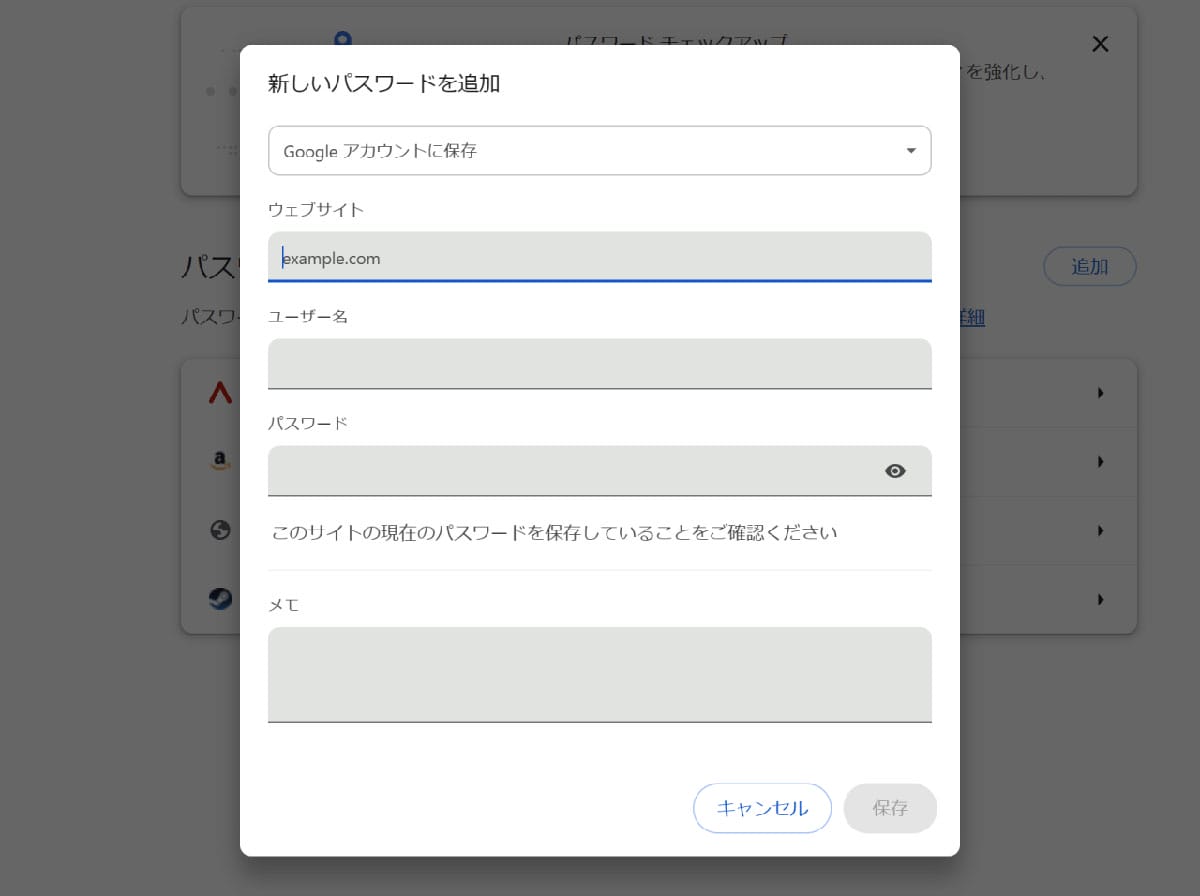Image resolution: width=1200 pixels, height=896 pixels.
Task: Click the Amazon site icon
Action: click(220, 461)
